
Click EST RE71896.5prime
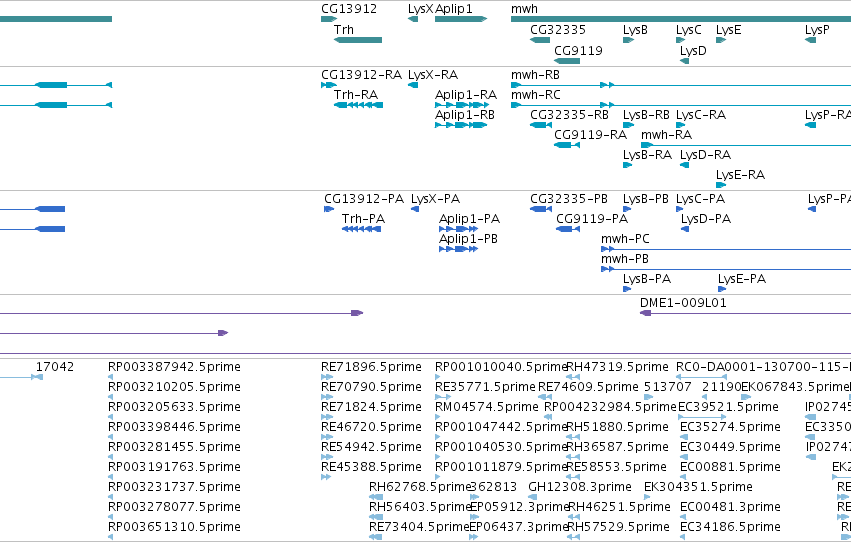[x=371, y=367]
